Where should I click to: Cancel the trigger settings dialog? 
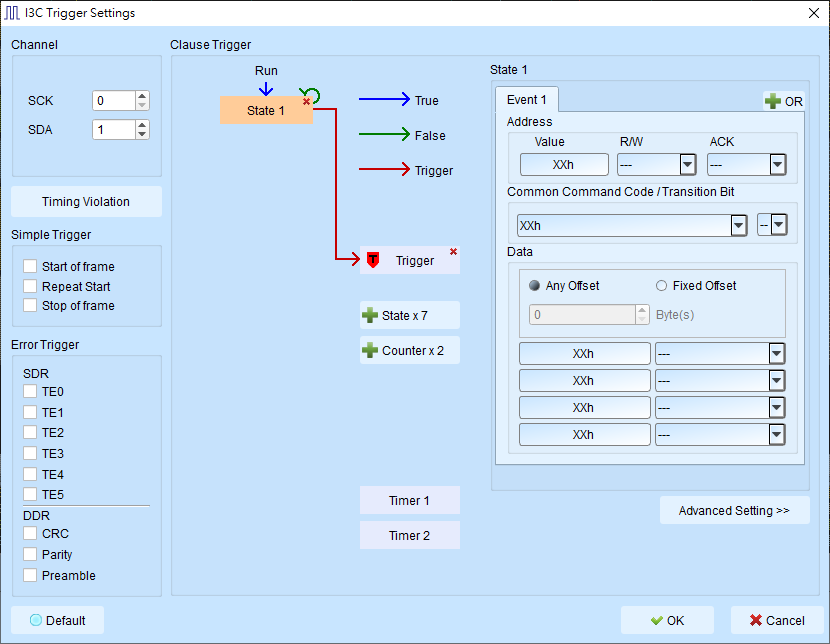pyautogui.click(x=777, y=620)
